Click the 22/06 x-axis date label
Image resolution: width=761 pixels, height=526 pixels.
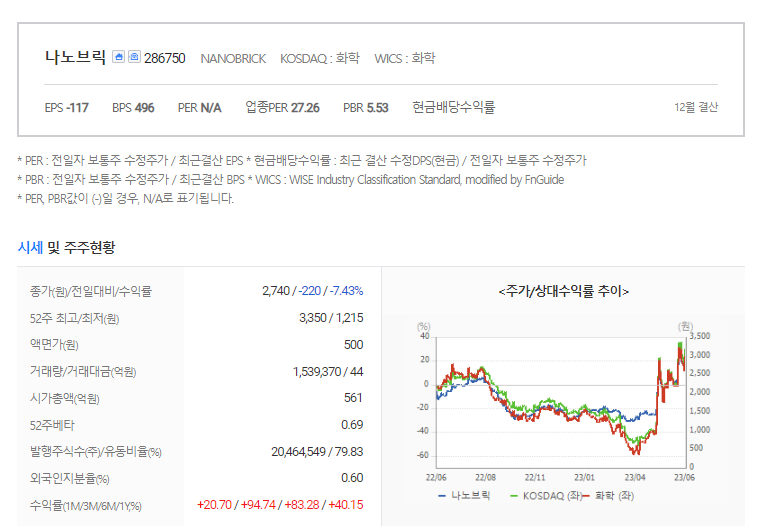point(436,477)
